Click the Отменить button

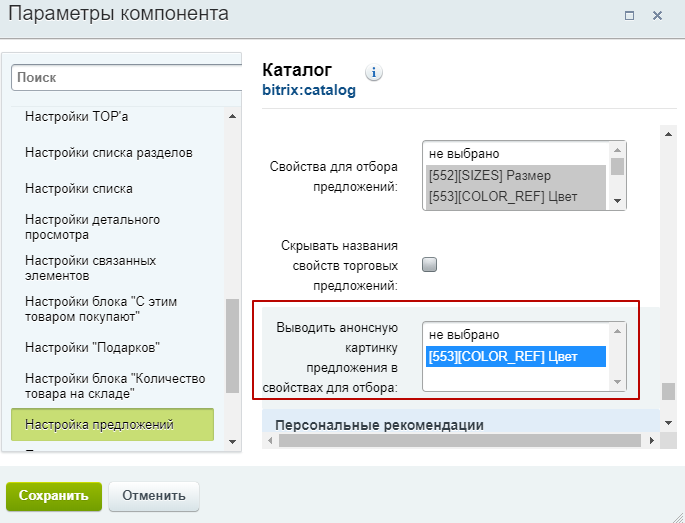click(x=154, y=496)
